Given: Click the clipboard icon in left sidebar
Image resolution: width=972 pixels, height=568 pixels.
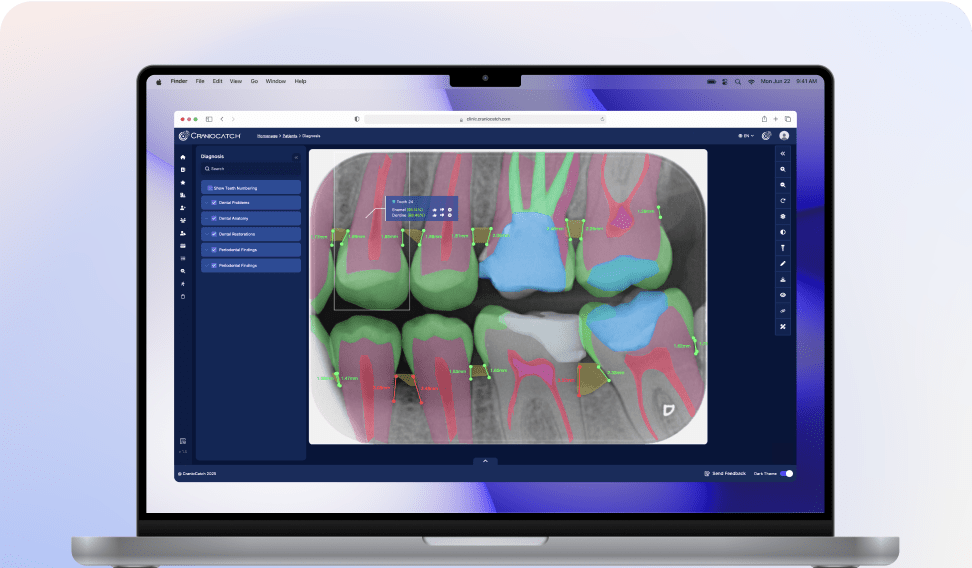Looking at the screenshot, I should click(183, 296).
